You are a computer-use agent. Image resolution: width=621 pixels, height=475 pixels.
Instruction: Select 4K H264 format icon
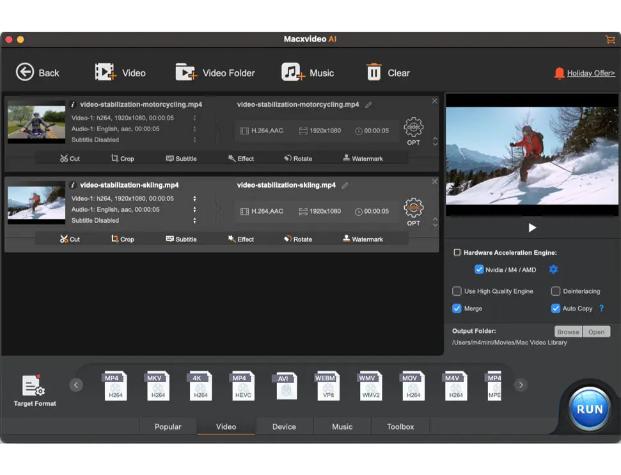[200, 385]
